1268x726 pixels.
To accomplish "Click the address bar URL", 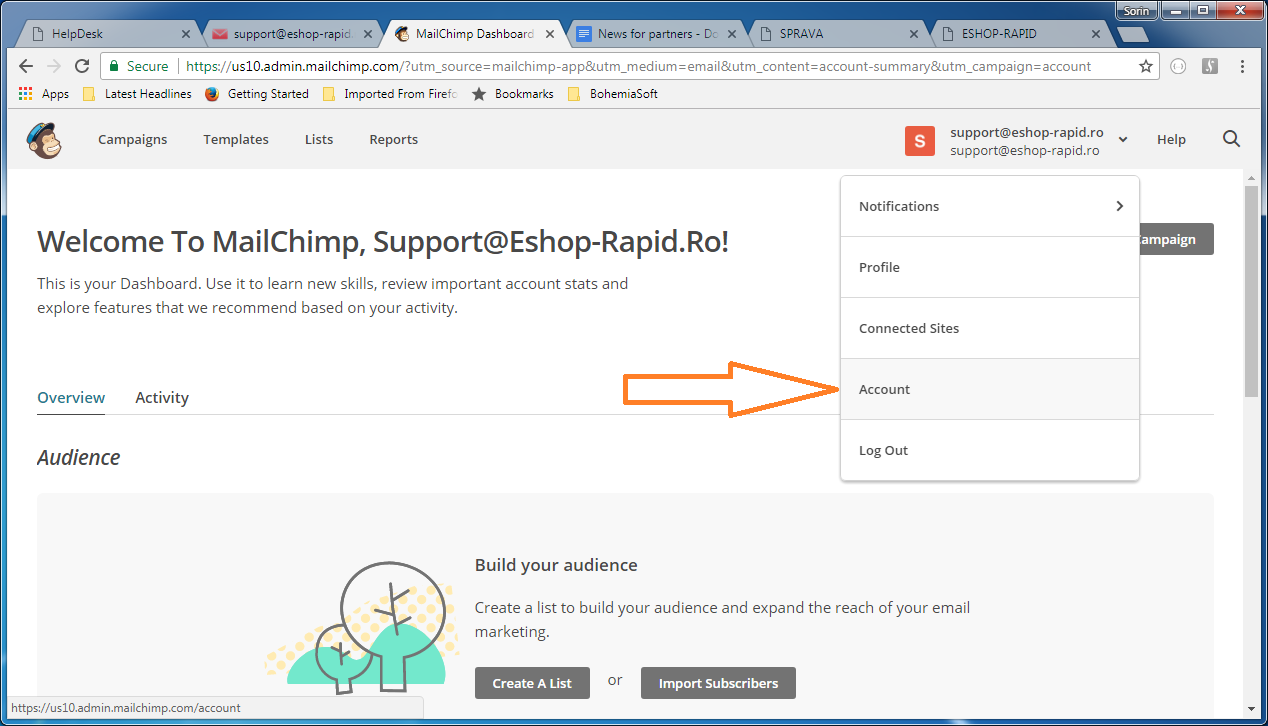I will [638, 66].
